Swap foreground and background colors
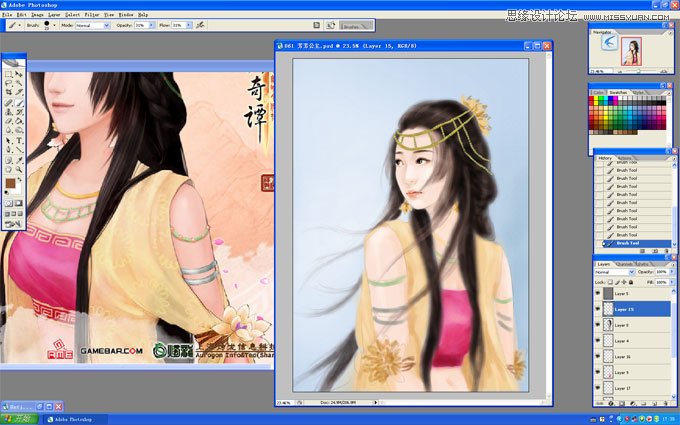Image resolution: width=680 pixels, height=425 pixels. pos(19,179)
